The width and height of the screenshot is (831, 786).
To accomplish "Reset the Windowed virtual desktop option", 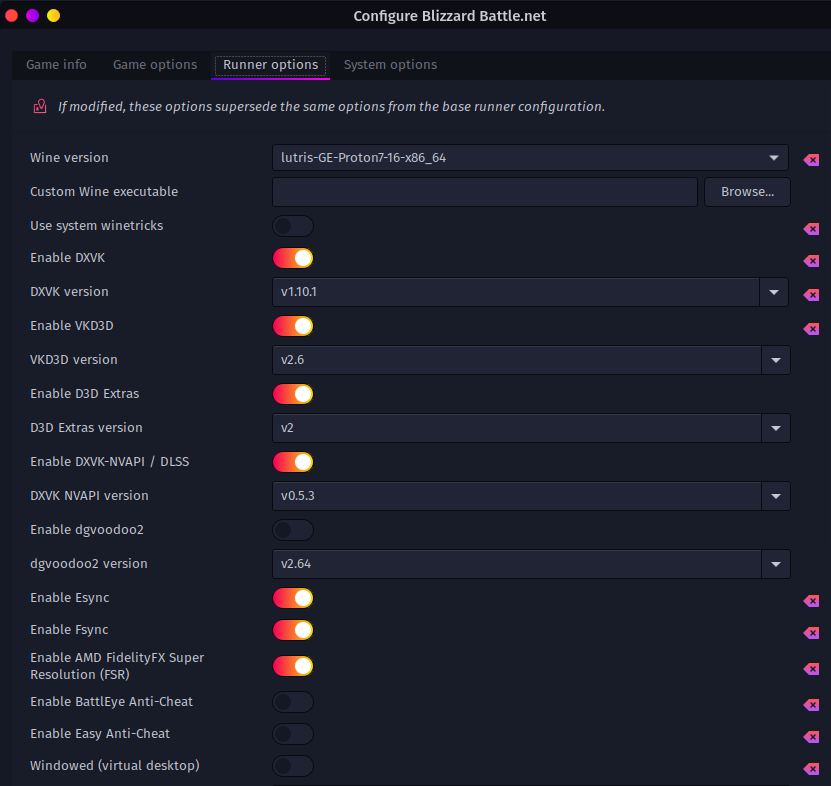I will pos(811,769).
